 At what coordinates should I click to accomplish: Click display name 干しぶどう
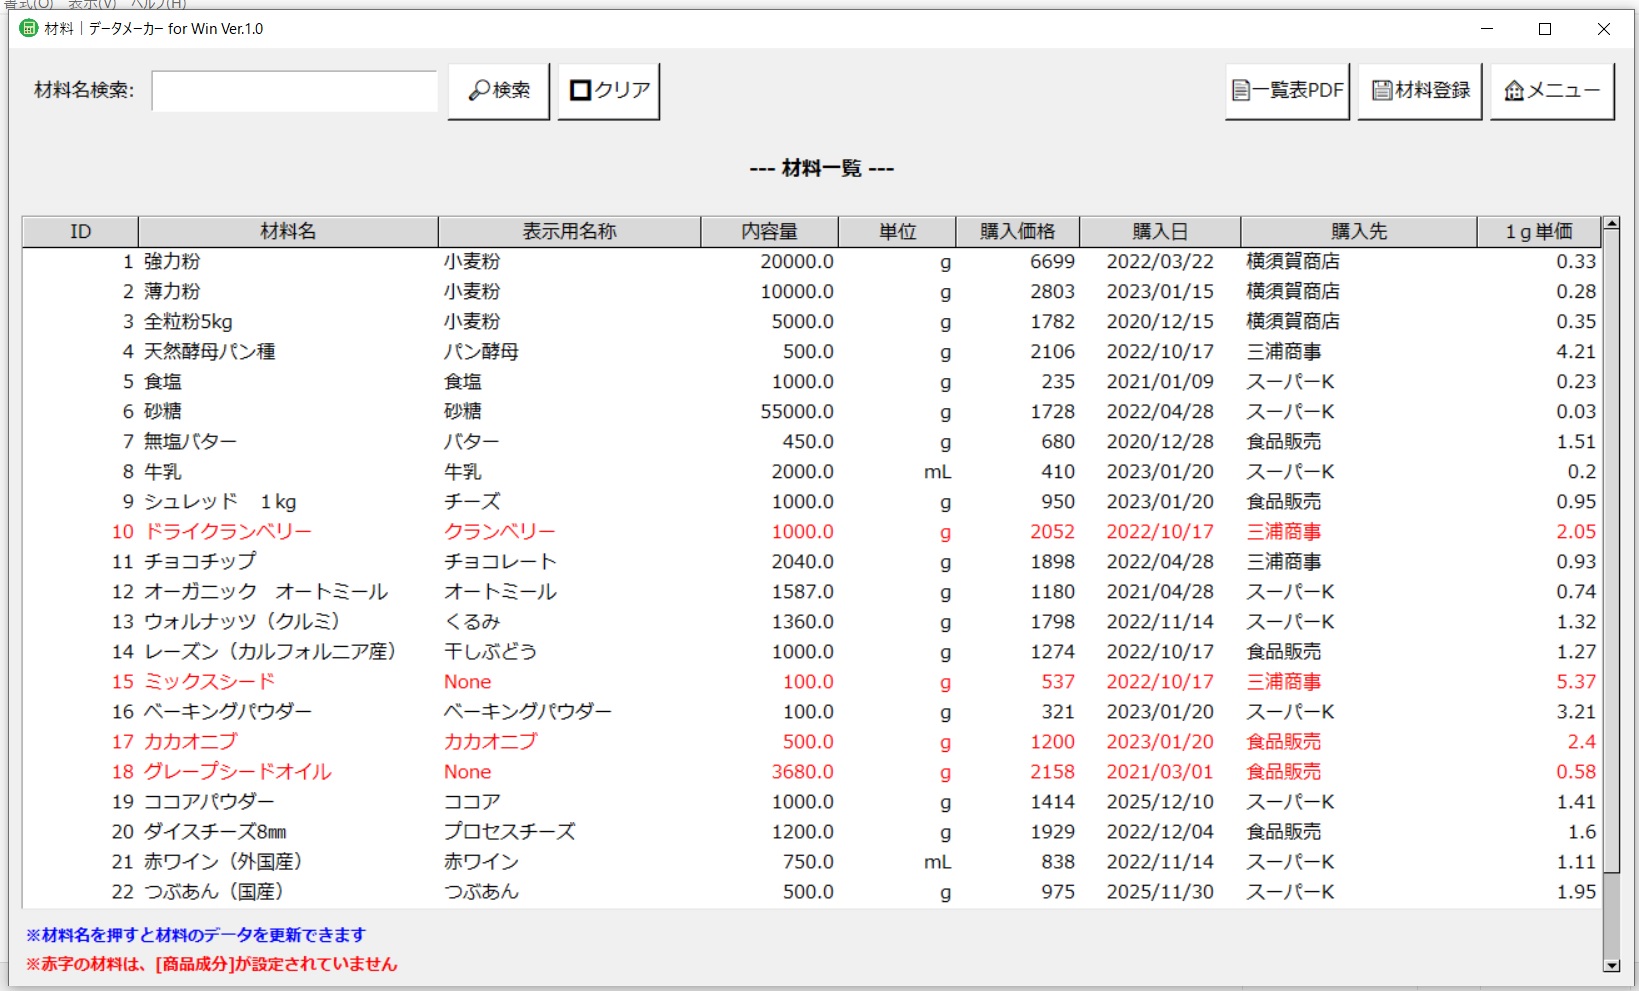(491, 652)
